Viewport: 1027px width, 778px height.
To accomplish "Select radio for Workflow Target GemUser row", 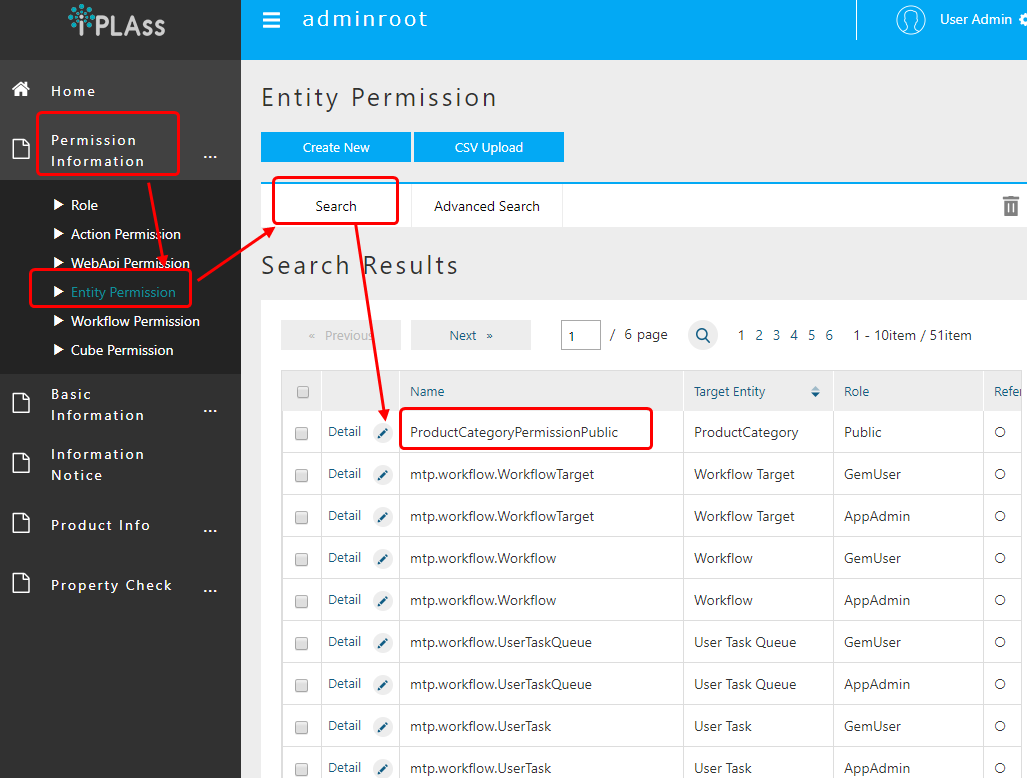I will 999,474.
